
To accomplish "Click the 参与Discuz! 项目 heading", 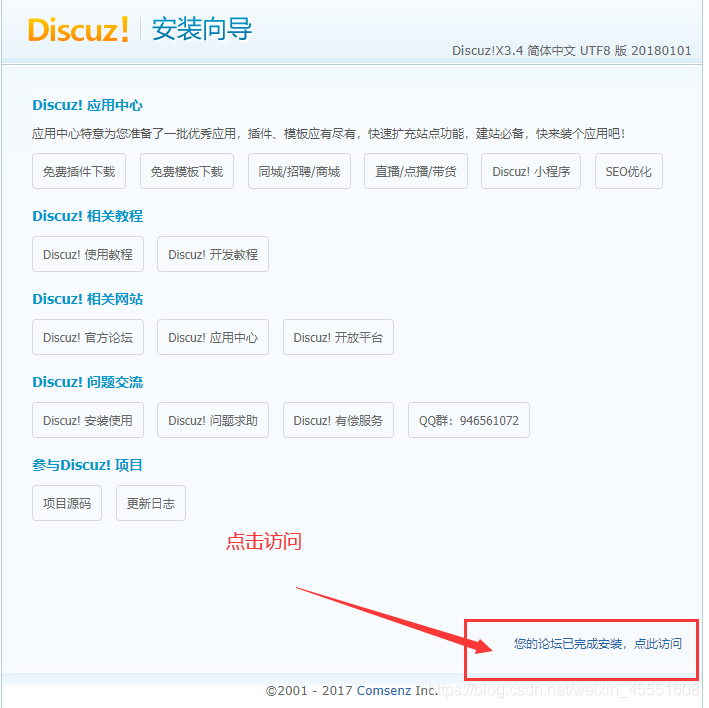I will click(87, 465).
